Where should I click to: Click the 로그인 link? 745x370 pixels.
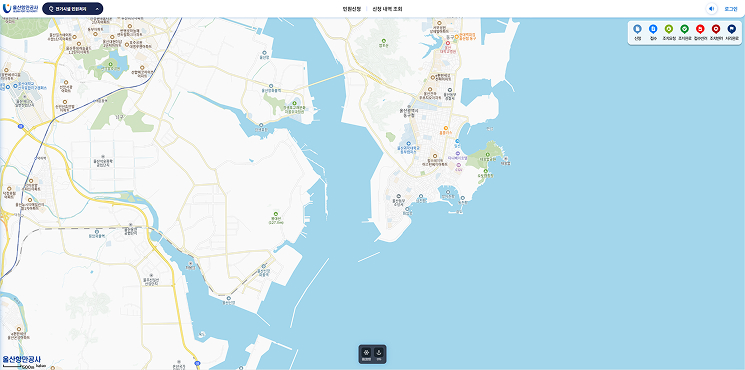point(730,9)
